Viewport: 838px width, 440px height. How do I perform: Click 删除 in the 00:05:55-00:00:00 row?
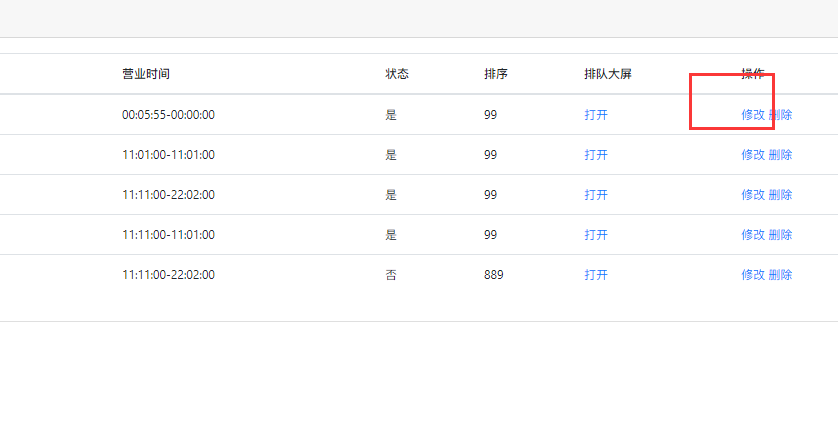coord(780,114)
